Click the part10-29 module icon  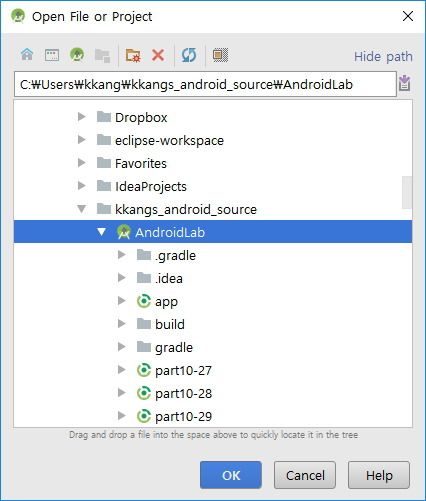click(x=144, y=416)
